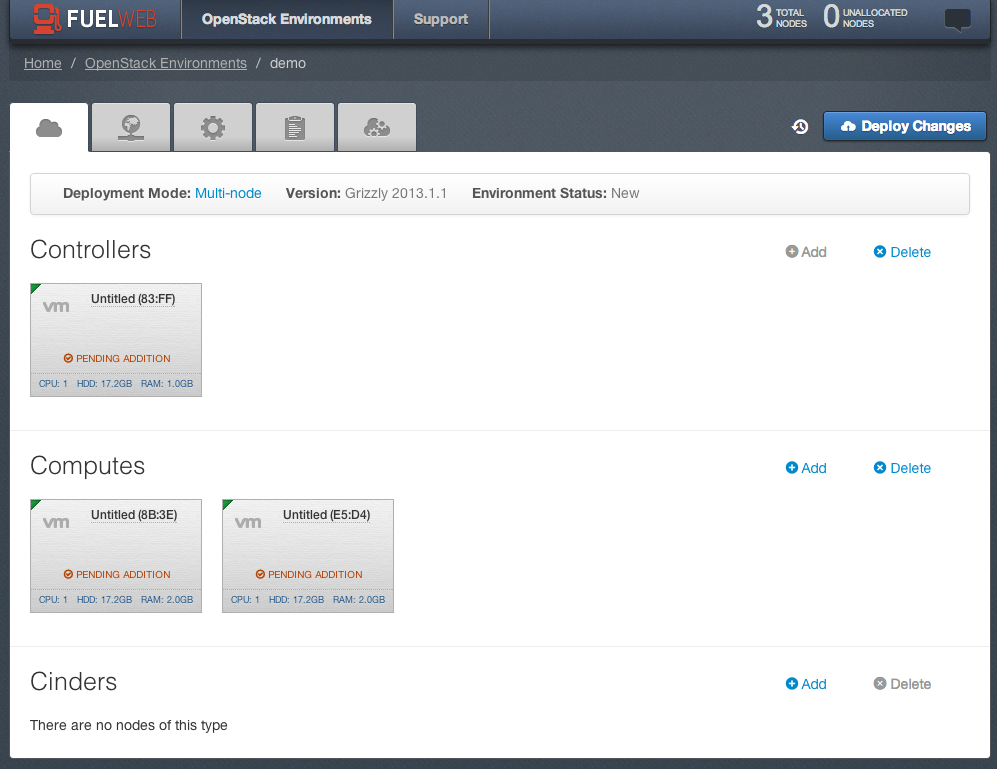Click Add in the Controllers section
The height and width of the screenshot is (769, 997).
tap(806, 252)
